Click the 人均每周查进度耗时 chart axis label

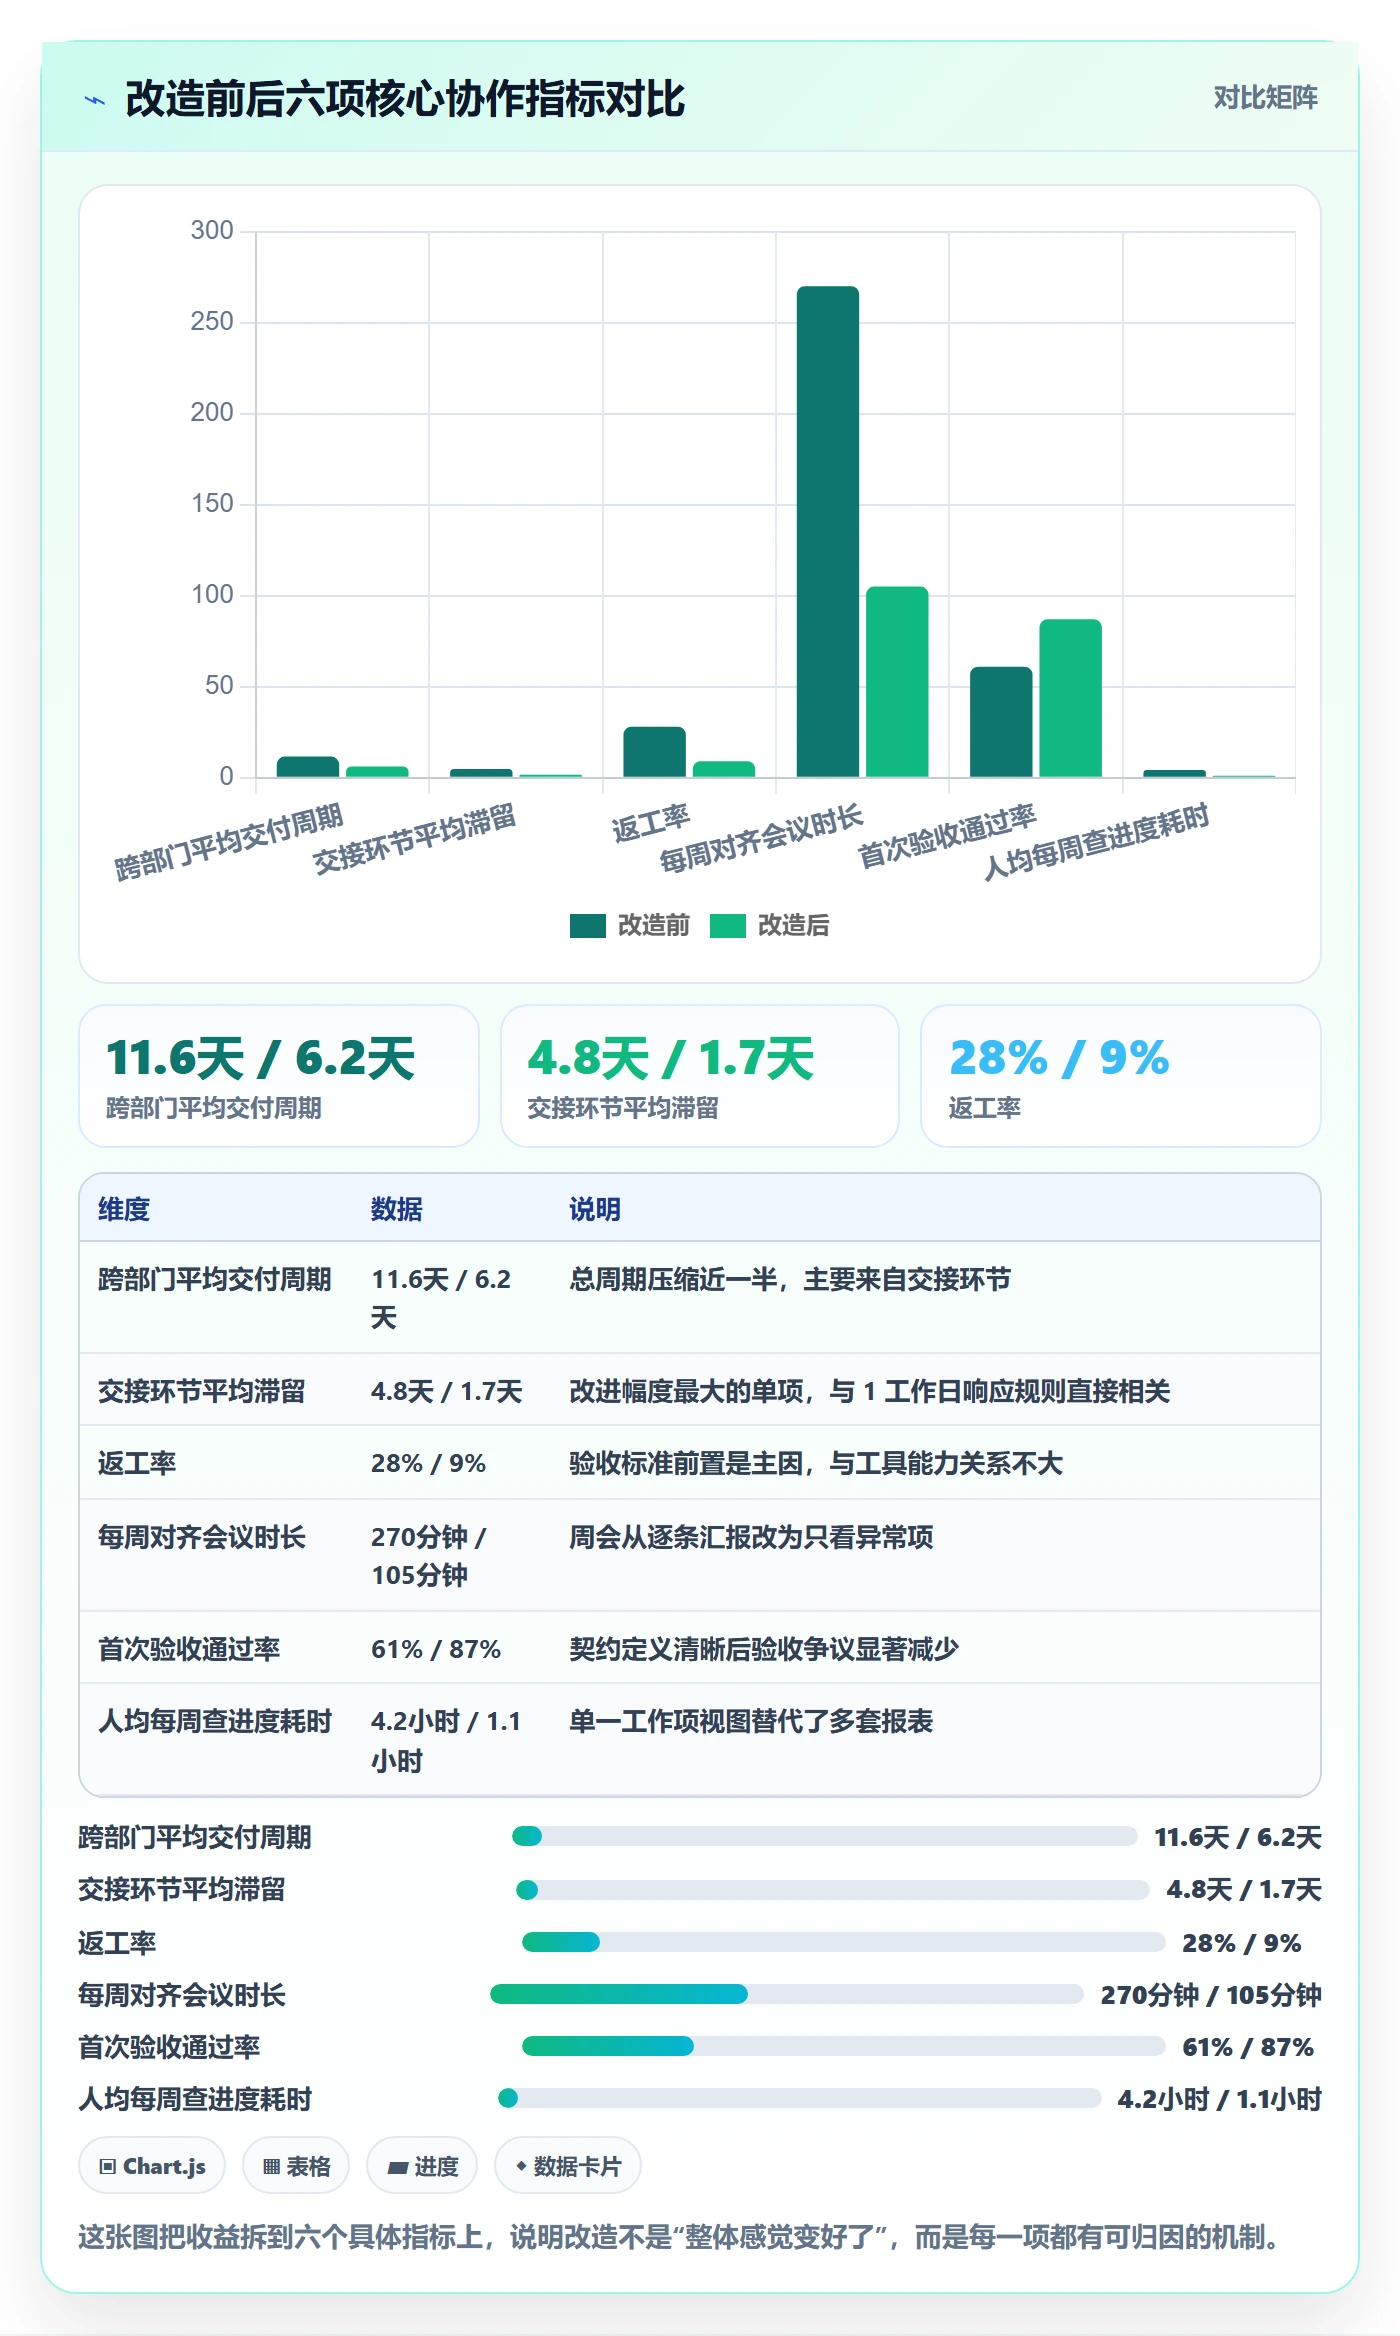(x=1096, y=841)
